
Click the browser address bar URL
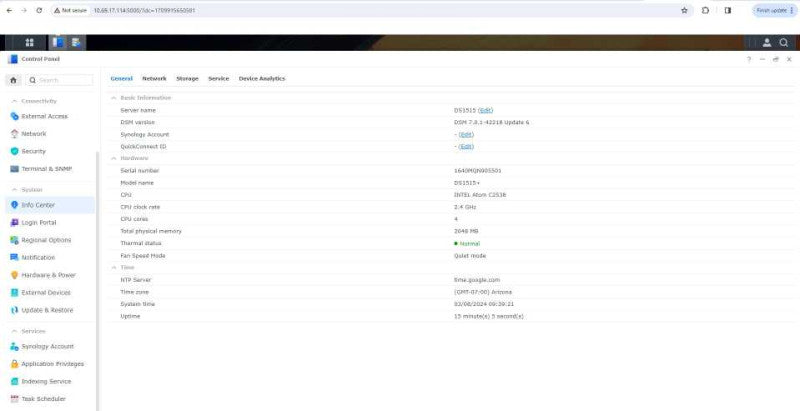coord(144,10)
